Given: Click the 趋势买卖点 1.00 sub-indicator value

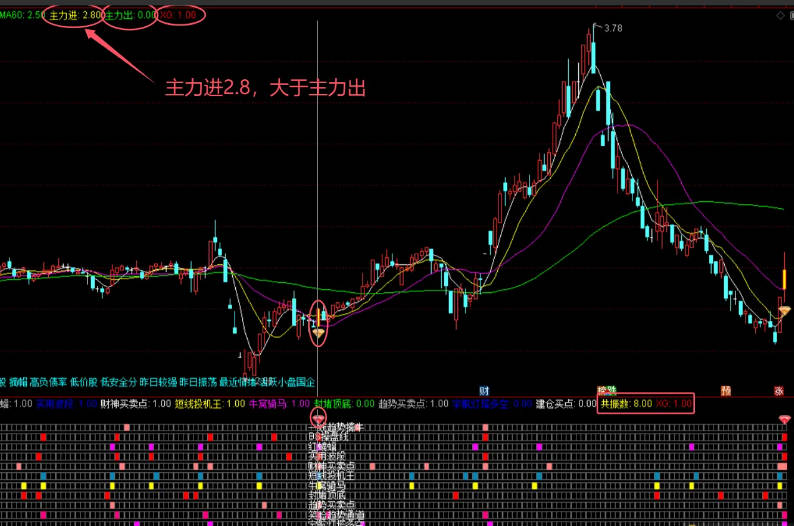Looking at the screenshot, I should [x=414, y=403].
